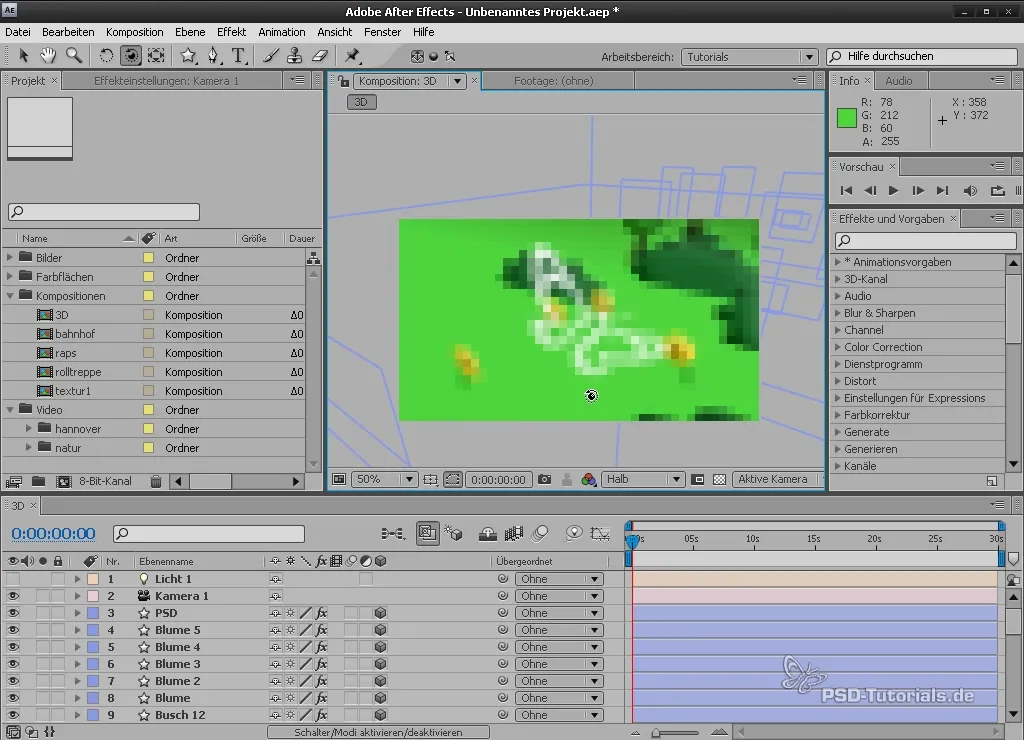Select the Zoom magnifier tool

(74, 56)
